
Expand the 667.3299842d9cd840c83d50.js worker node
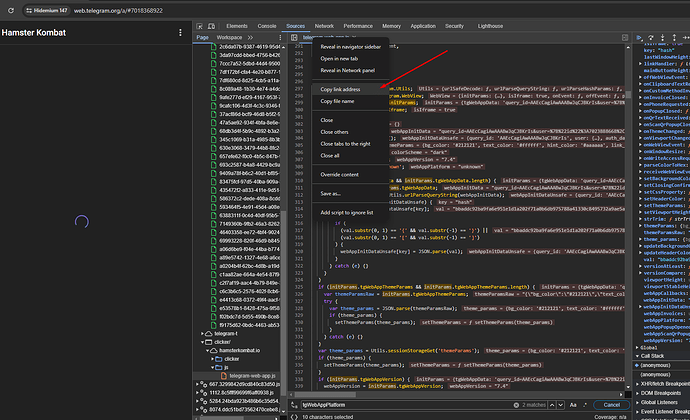coord(197,384)
